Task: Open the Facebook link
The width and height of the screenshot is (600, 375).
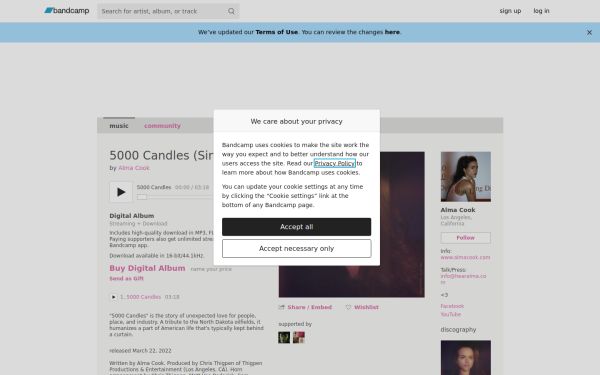Action: pyautogui.click(x=452, y=306)
